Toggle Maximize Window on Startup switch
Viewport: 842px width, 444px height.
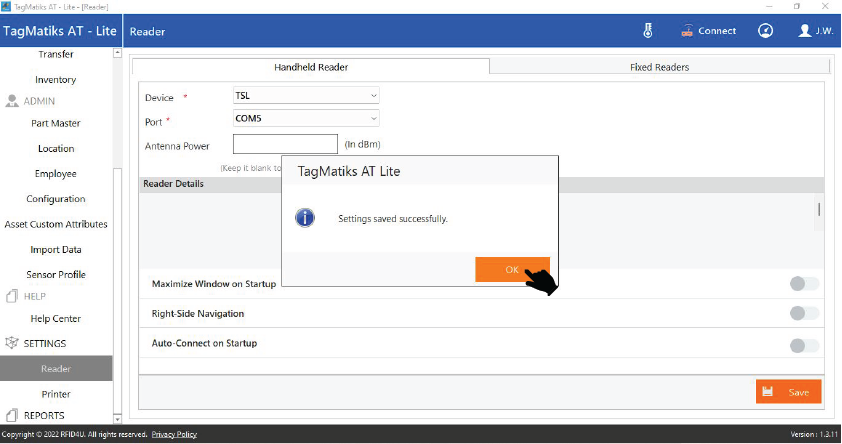[803, 284]
